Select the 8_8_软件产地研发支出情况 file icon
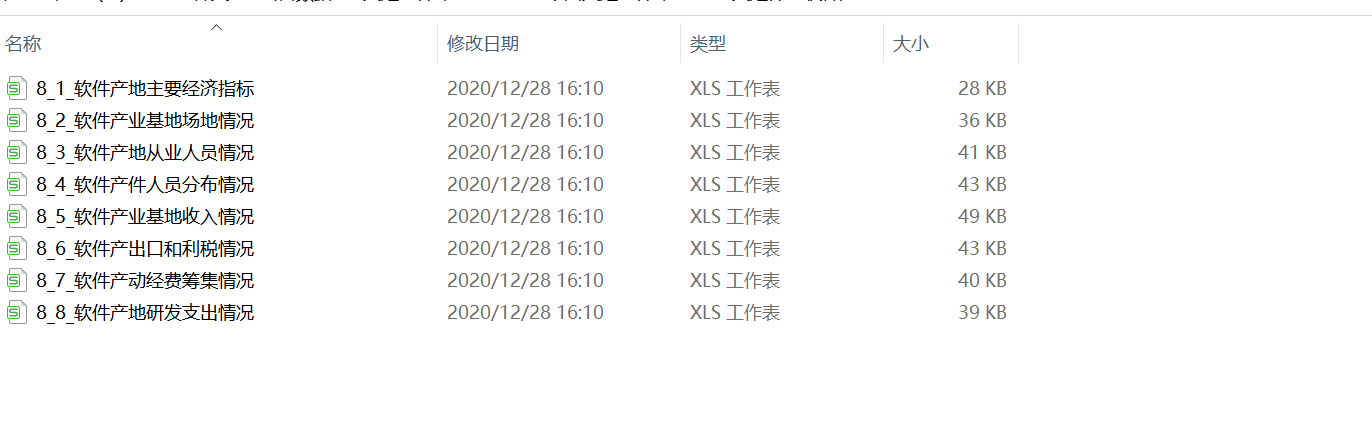 (x=15, y=312)
